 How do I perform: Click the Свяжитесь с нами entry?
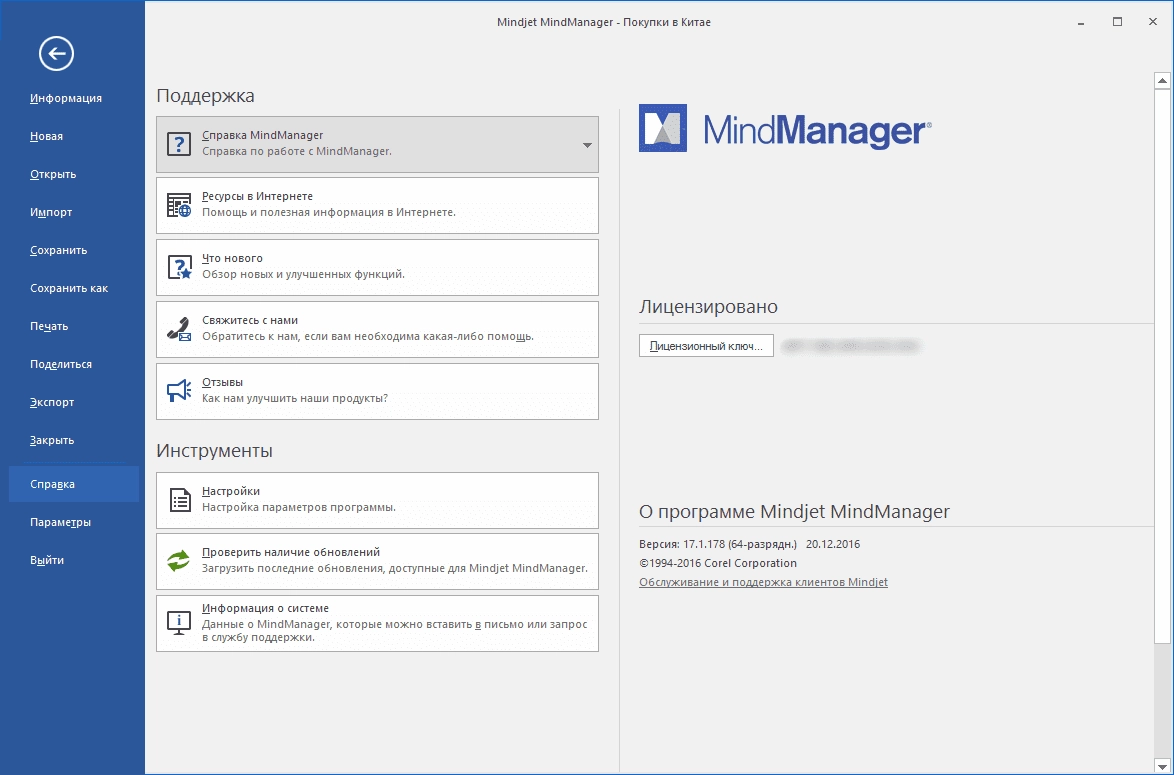(377, 329)
